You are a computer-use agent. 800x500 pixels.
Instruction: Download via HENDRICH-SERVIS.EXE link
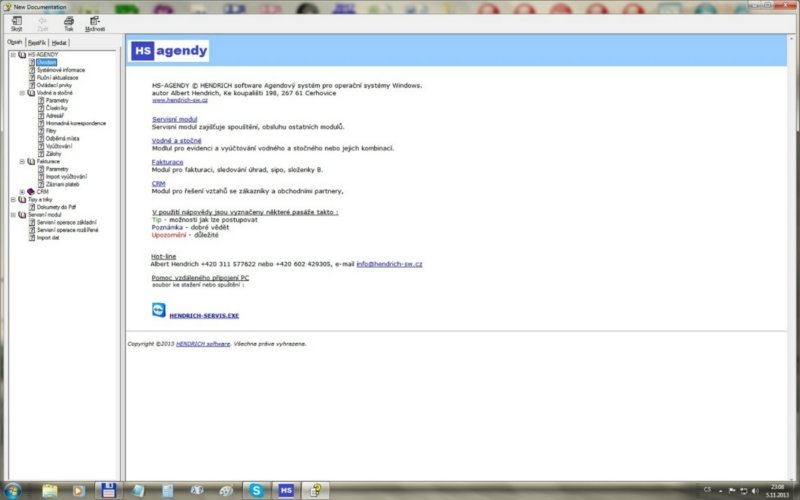point(204,315)
